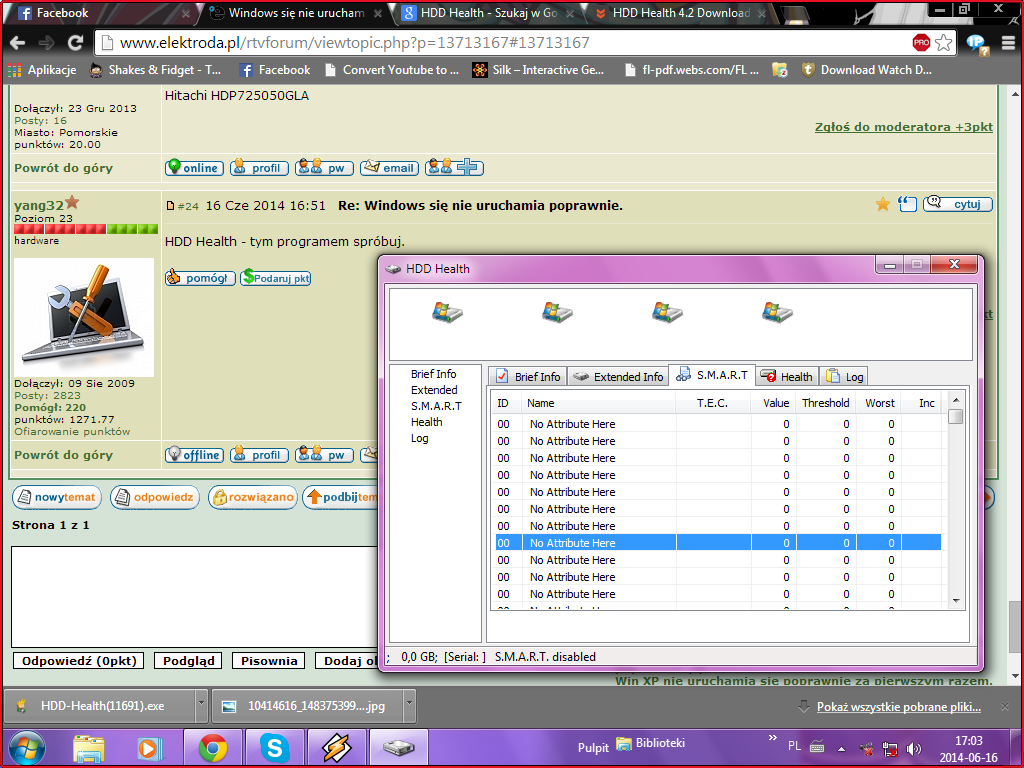
Task: Switch to the Brief Info tab
Action: click(528, 376)
